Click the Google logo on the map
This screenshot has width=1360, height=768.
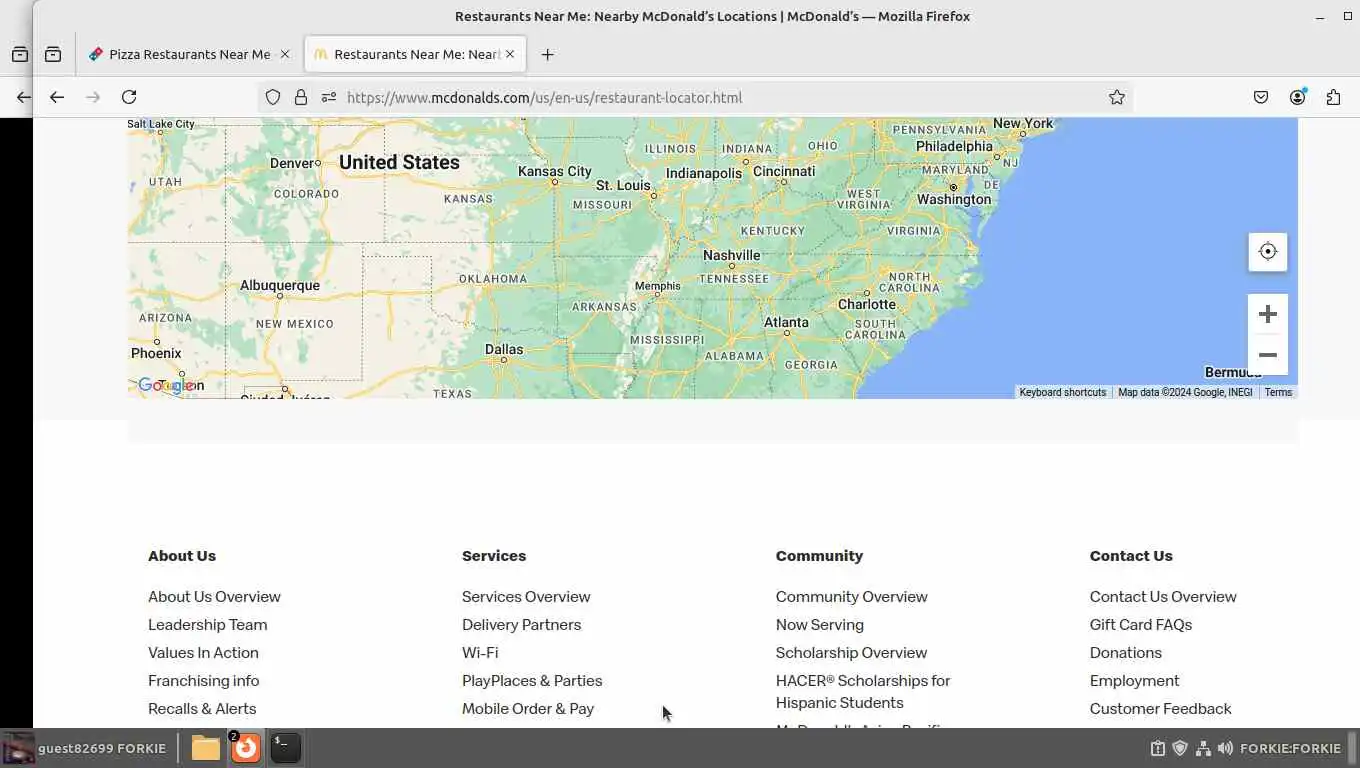(166, 386)
